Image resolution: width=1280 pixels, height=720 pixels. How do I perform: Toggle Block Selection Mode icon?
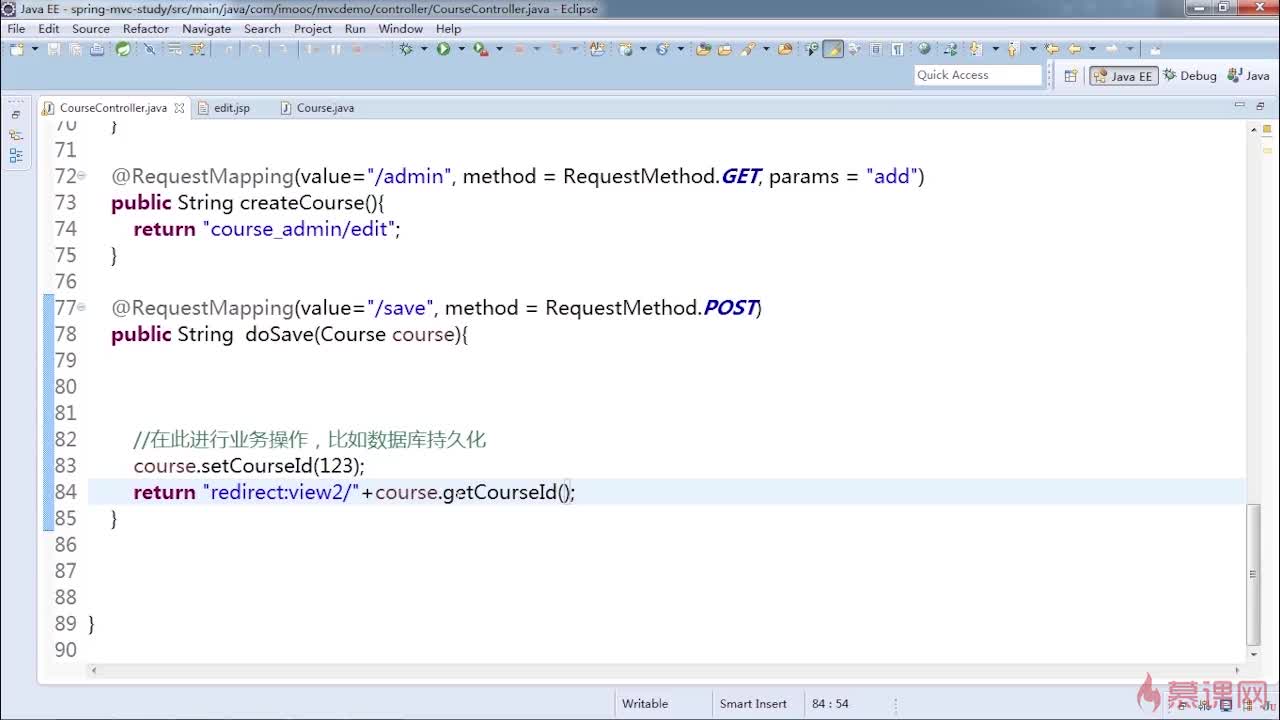pos(876,49)
